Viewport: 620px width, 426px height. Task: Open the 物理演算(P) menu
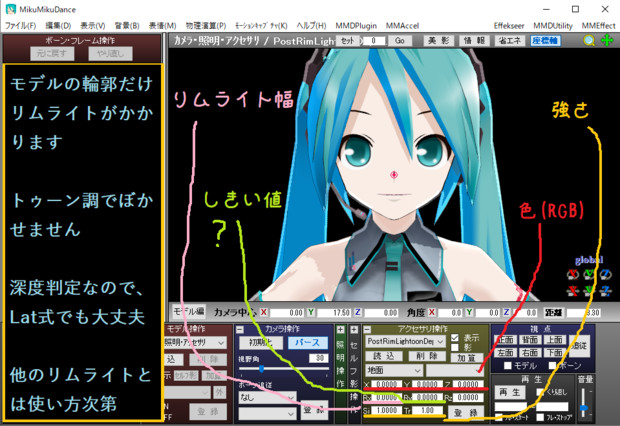pyautogui.click(x=206, y=26)
